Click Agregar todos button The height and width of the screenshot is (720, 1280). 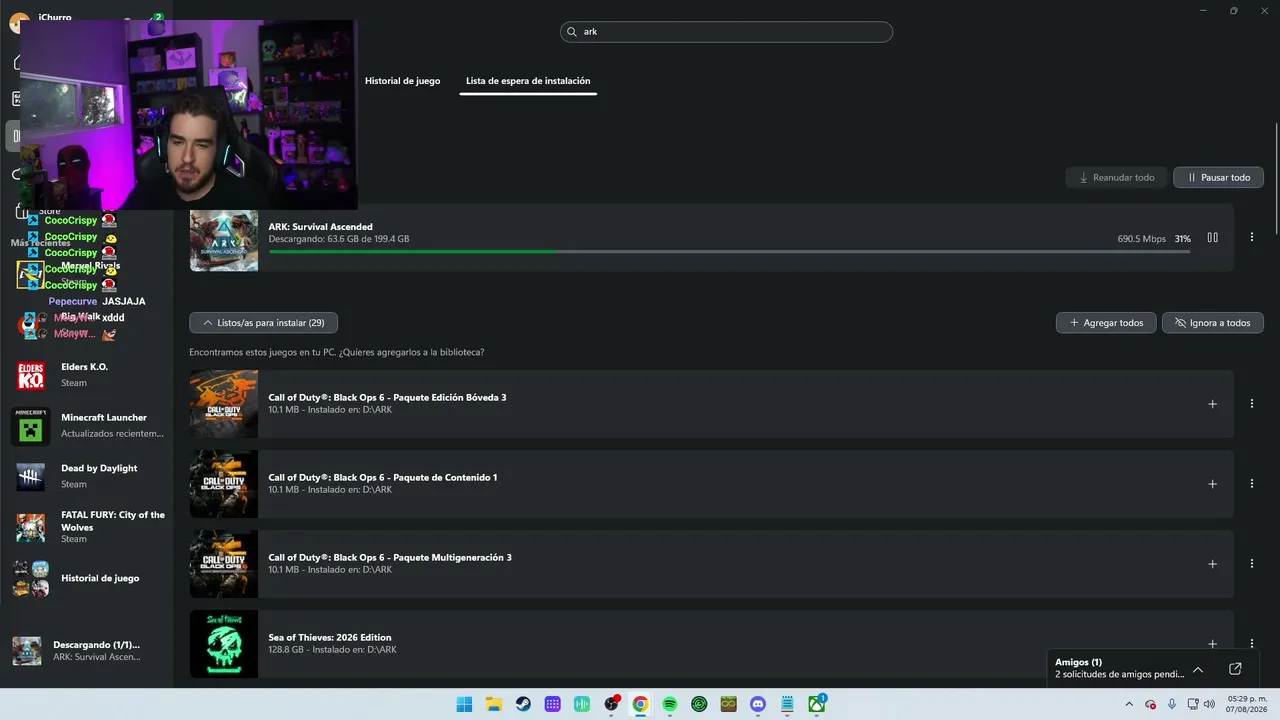click(x=1106, y=323)
